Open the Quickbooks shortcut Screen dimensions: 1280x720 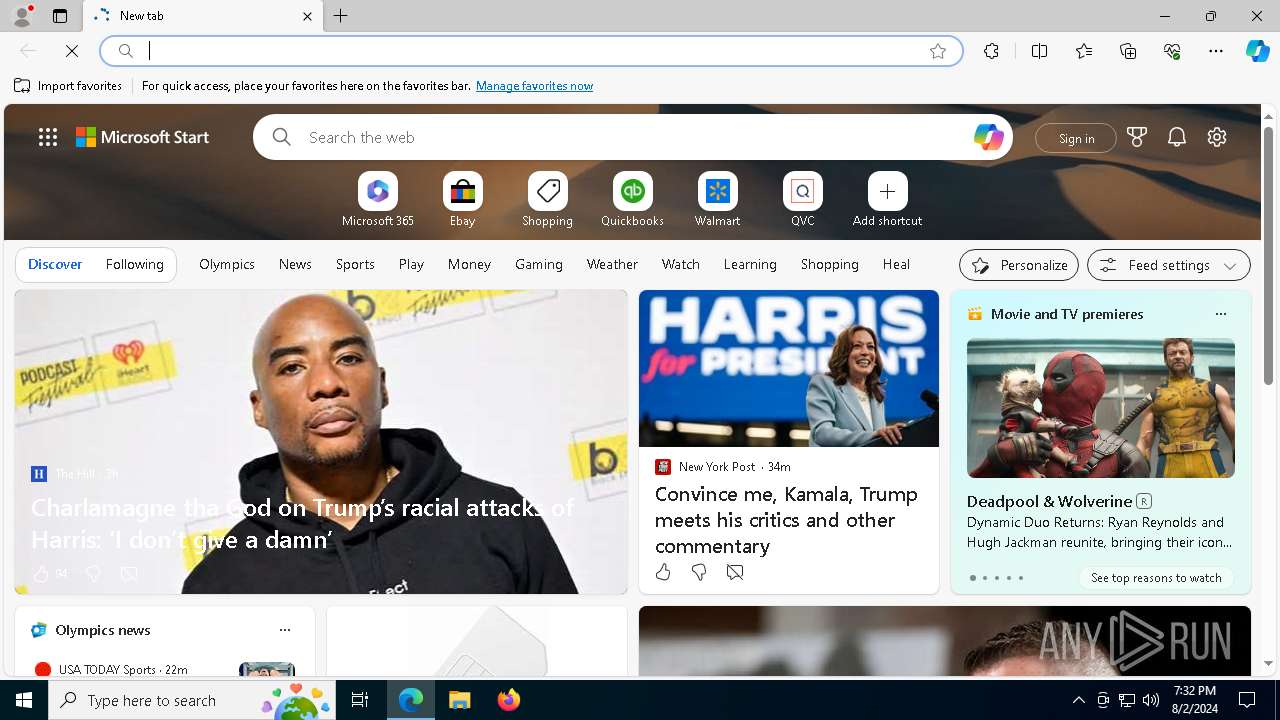pyautogui.click(x=632, y=200)
